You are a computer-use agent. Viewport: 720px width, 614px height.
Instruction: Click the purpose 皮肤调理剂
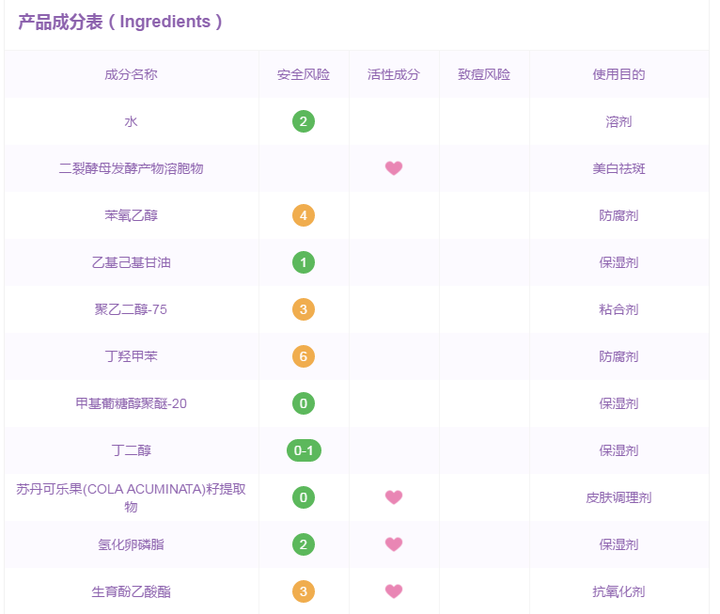619,497
